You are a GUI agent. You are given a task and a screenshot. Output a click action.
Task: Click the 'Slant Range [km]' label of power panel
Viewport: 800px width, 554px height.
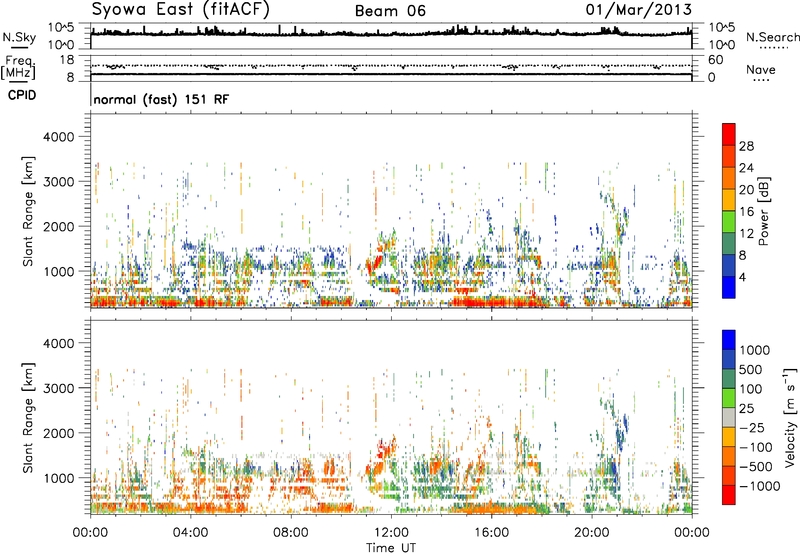[x=28, y=211]
